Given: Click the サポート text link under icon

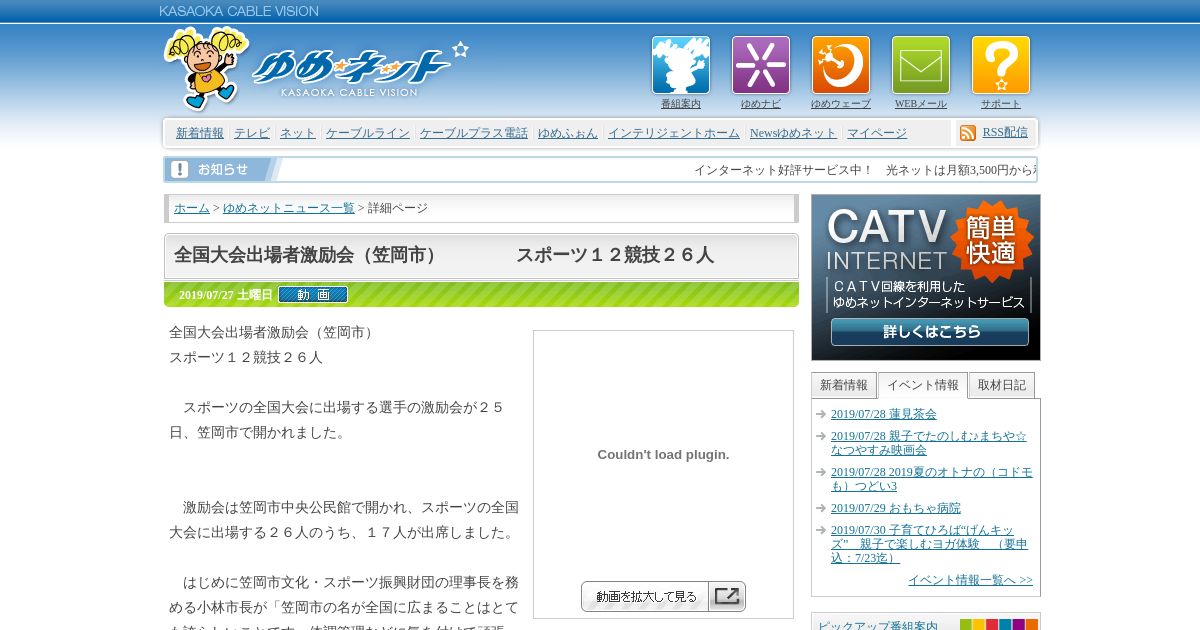Looking at the screenshot, I should tap(1001, 104).
